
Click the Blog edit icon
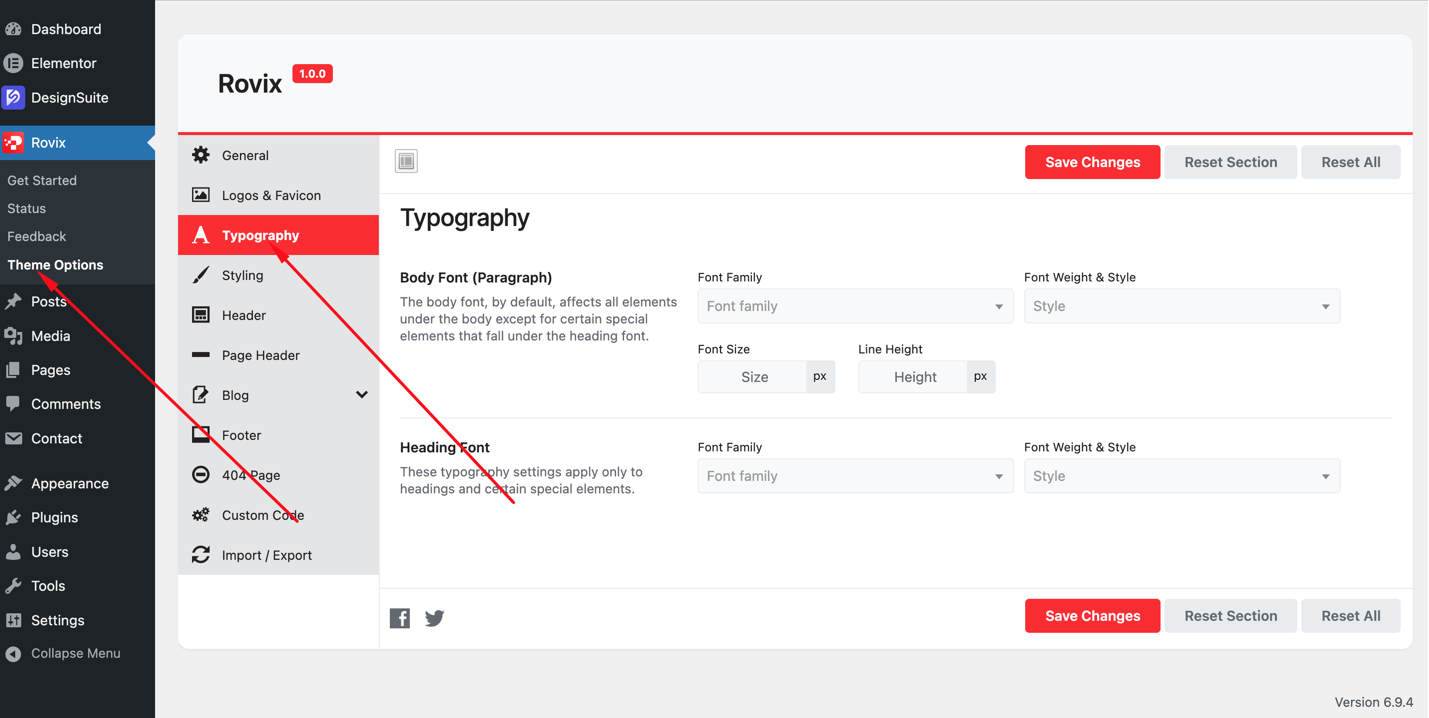point(201,395)
